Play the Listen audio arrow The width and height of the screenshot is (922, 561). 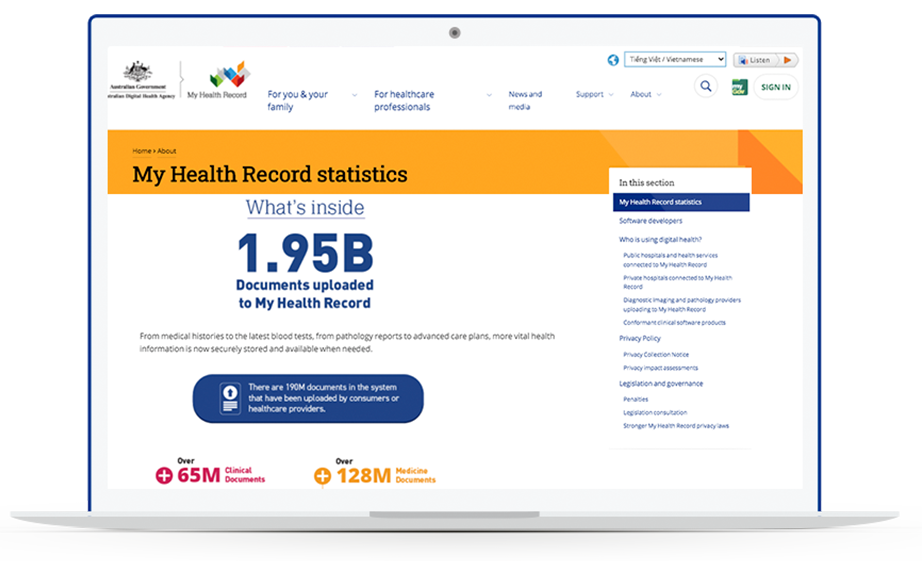click(x=787, y=60)
